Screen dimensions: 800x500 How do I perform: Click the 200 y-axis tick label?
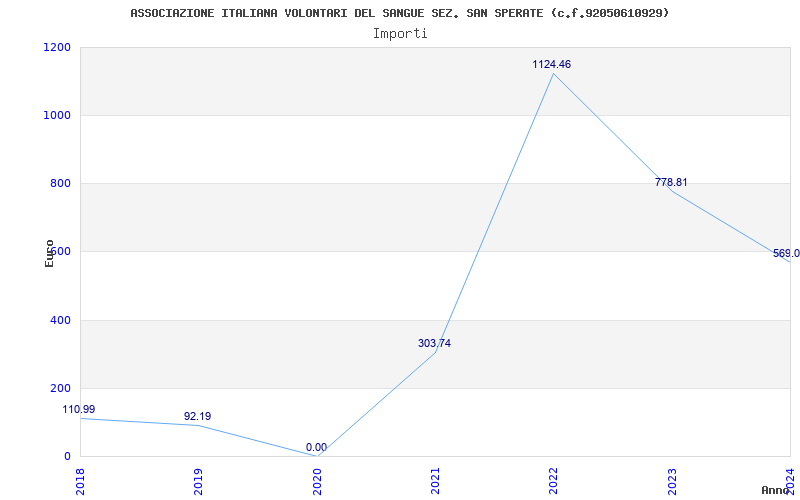[x=60, y=388]
